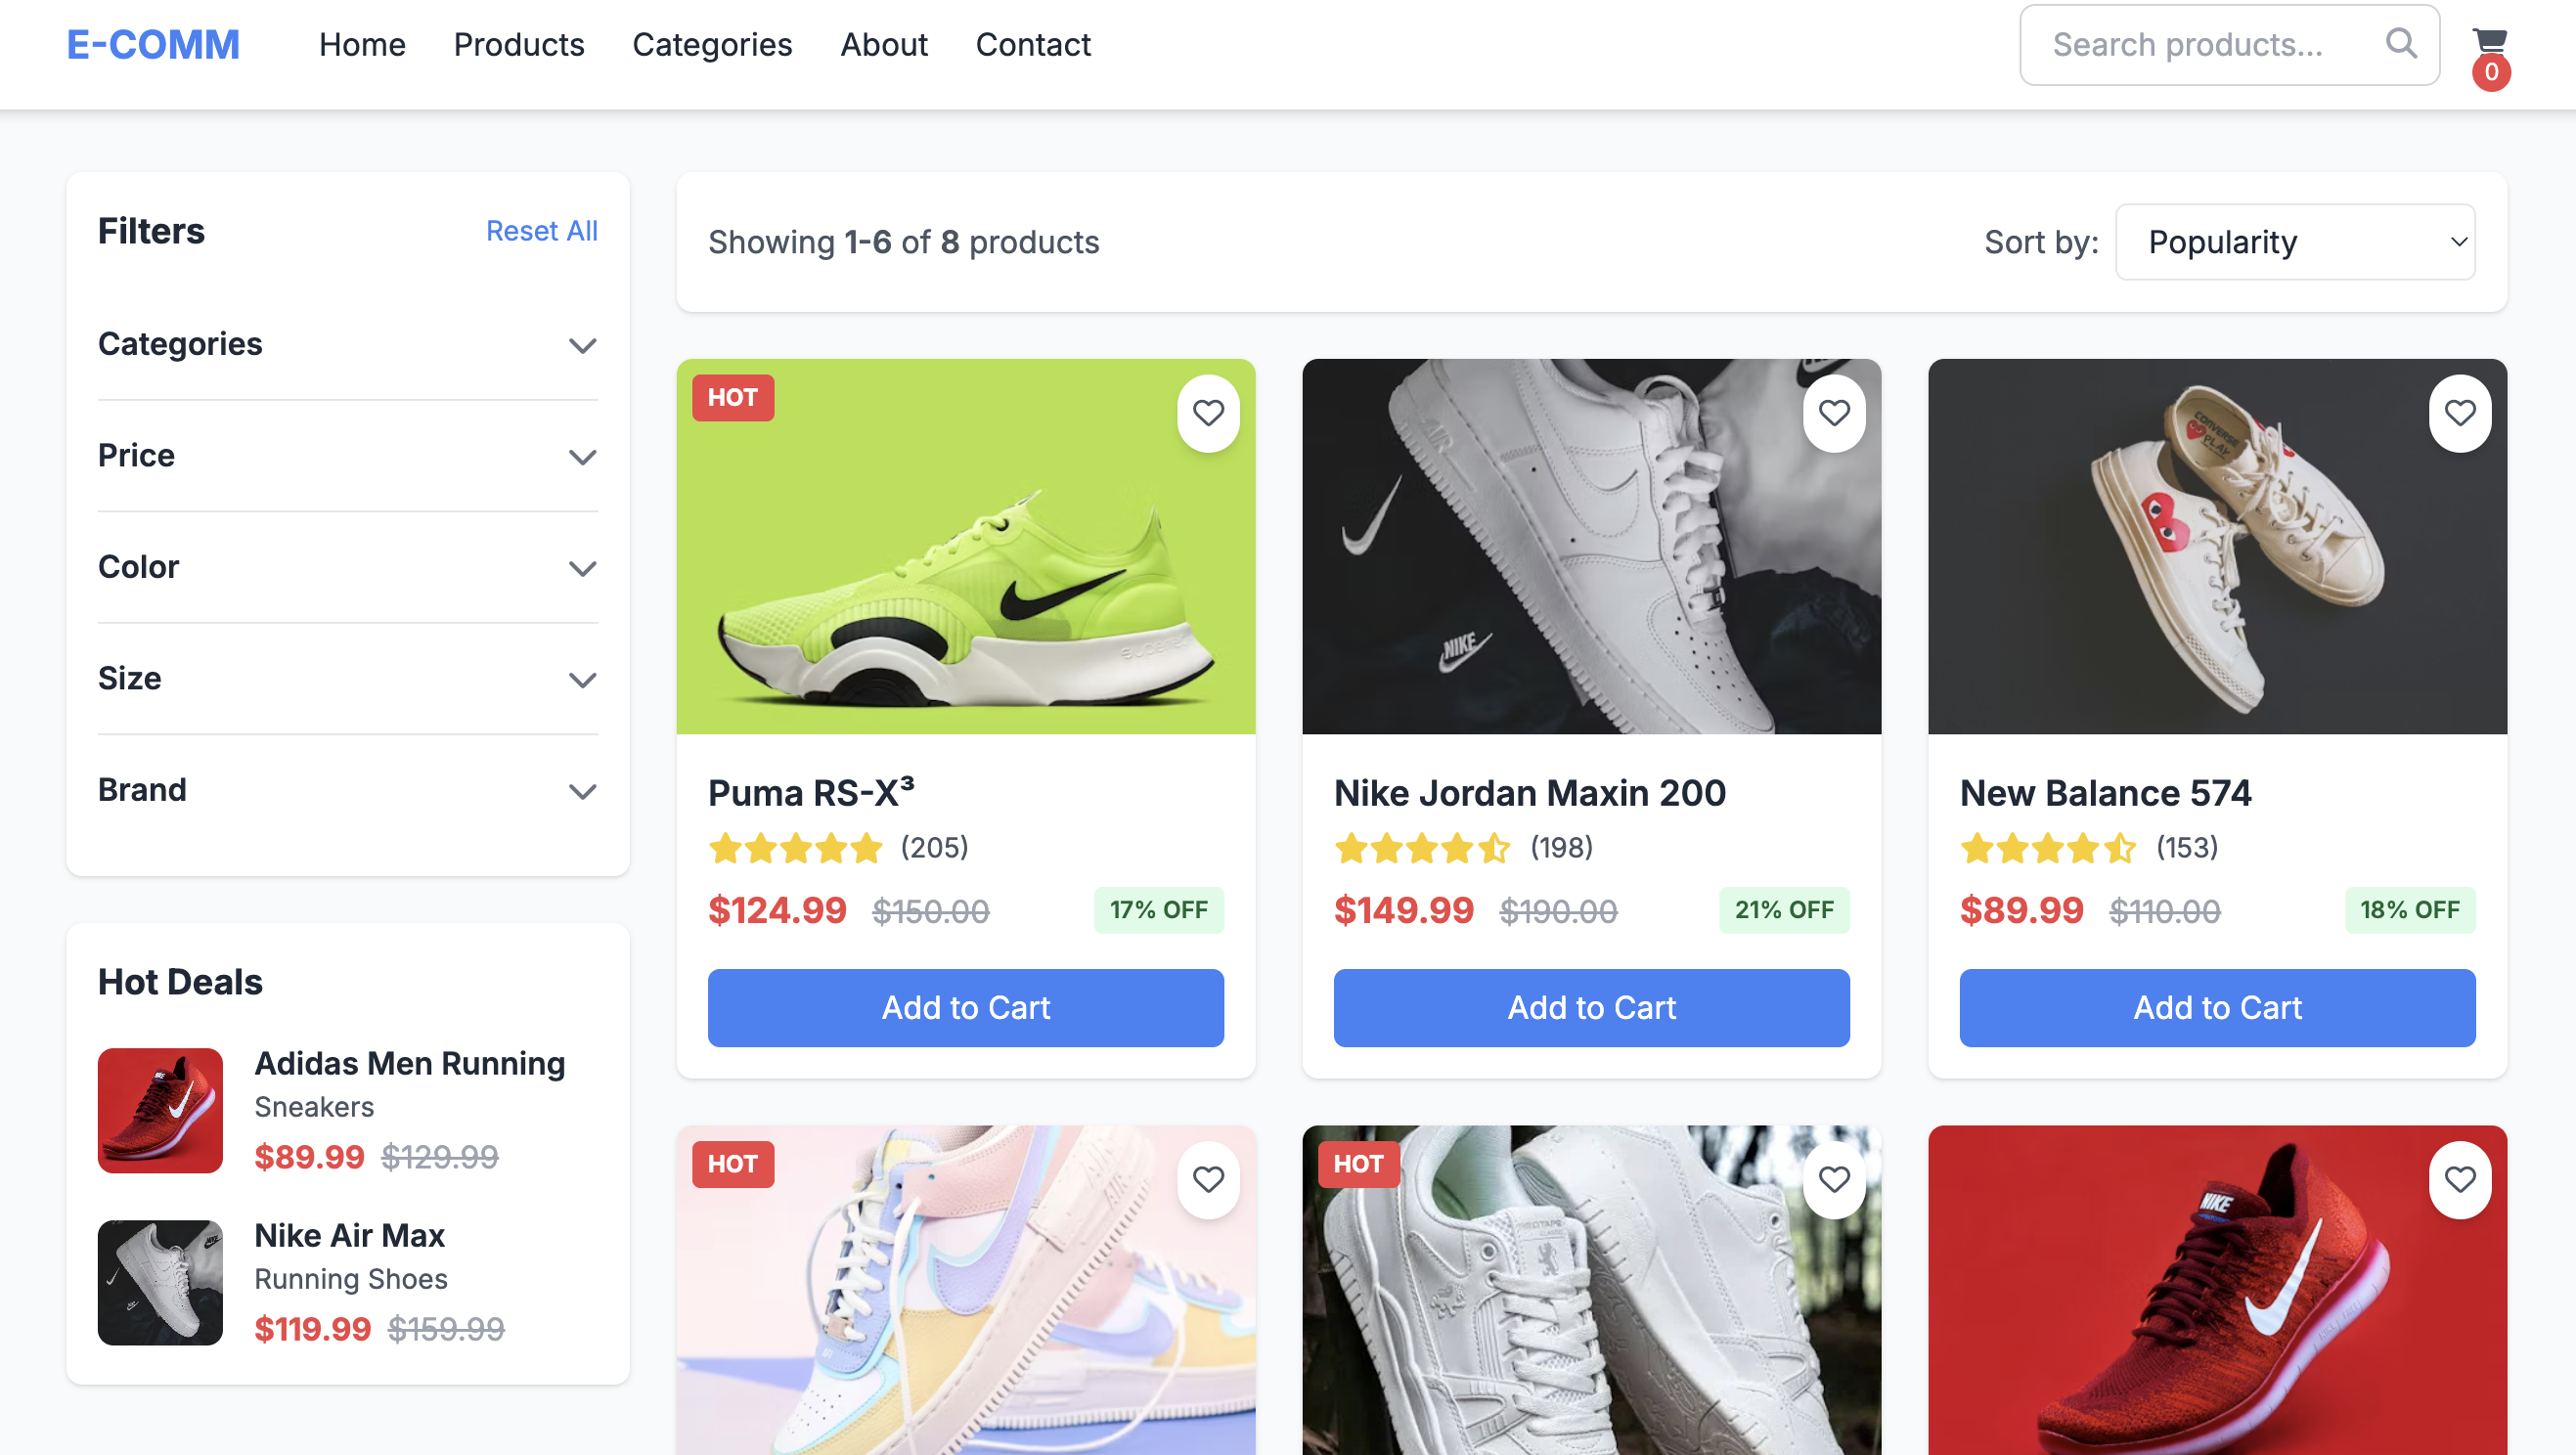Click the Puma RS-X³ product title
2576x1455 pixels.
point(811,793)
